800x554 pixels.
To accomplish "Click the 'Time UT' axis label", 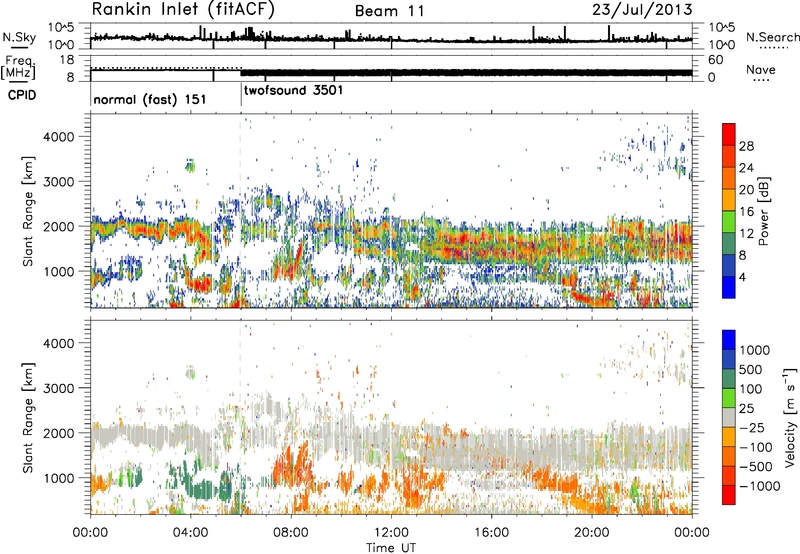I will [x=391, y=547].
